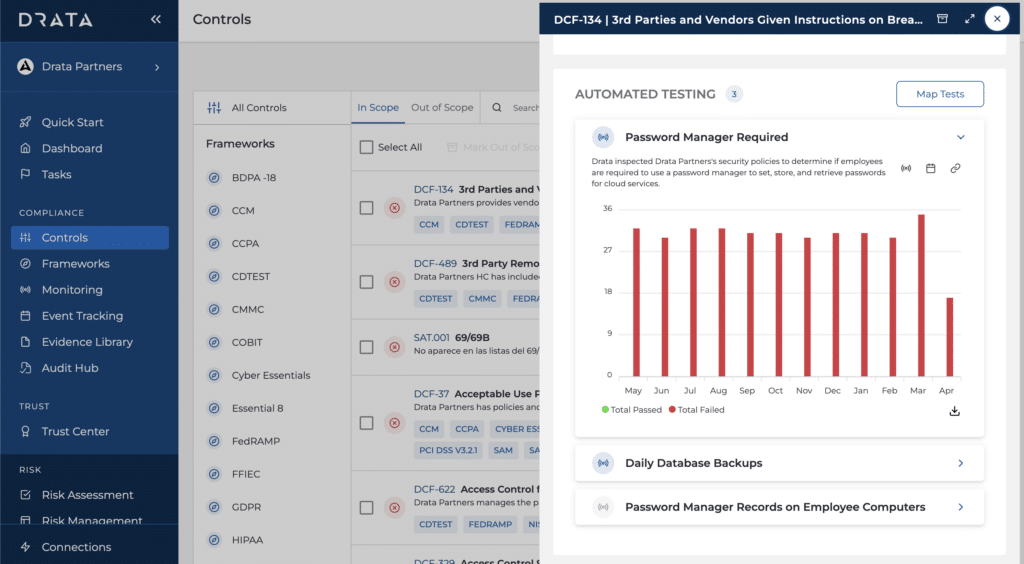The width and height of the screenshot is (1024, 564).
Task: Check the DCF-134 control checkbox
Action: click(366, 208)
